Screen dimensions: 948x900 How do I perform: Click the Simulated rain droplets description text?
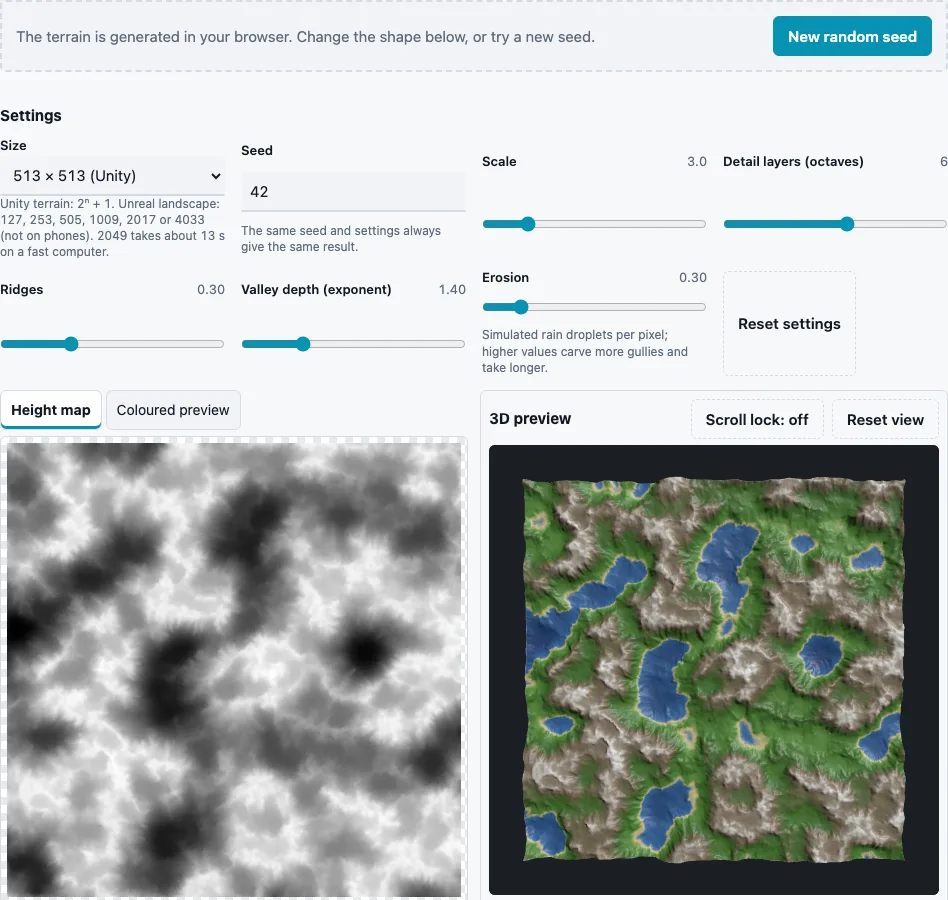pos(585,351)
